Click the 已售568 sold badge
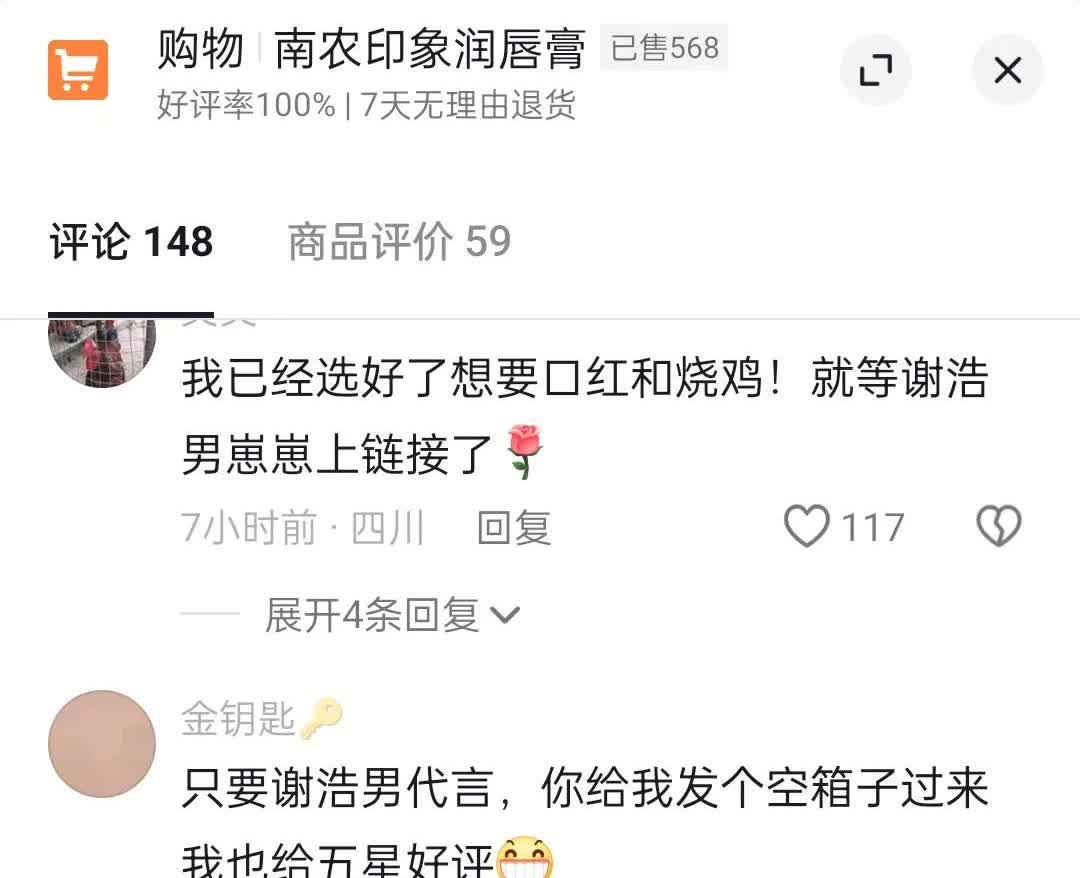This screenshot has width=1080, height=878. click(x=664, y=48)
